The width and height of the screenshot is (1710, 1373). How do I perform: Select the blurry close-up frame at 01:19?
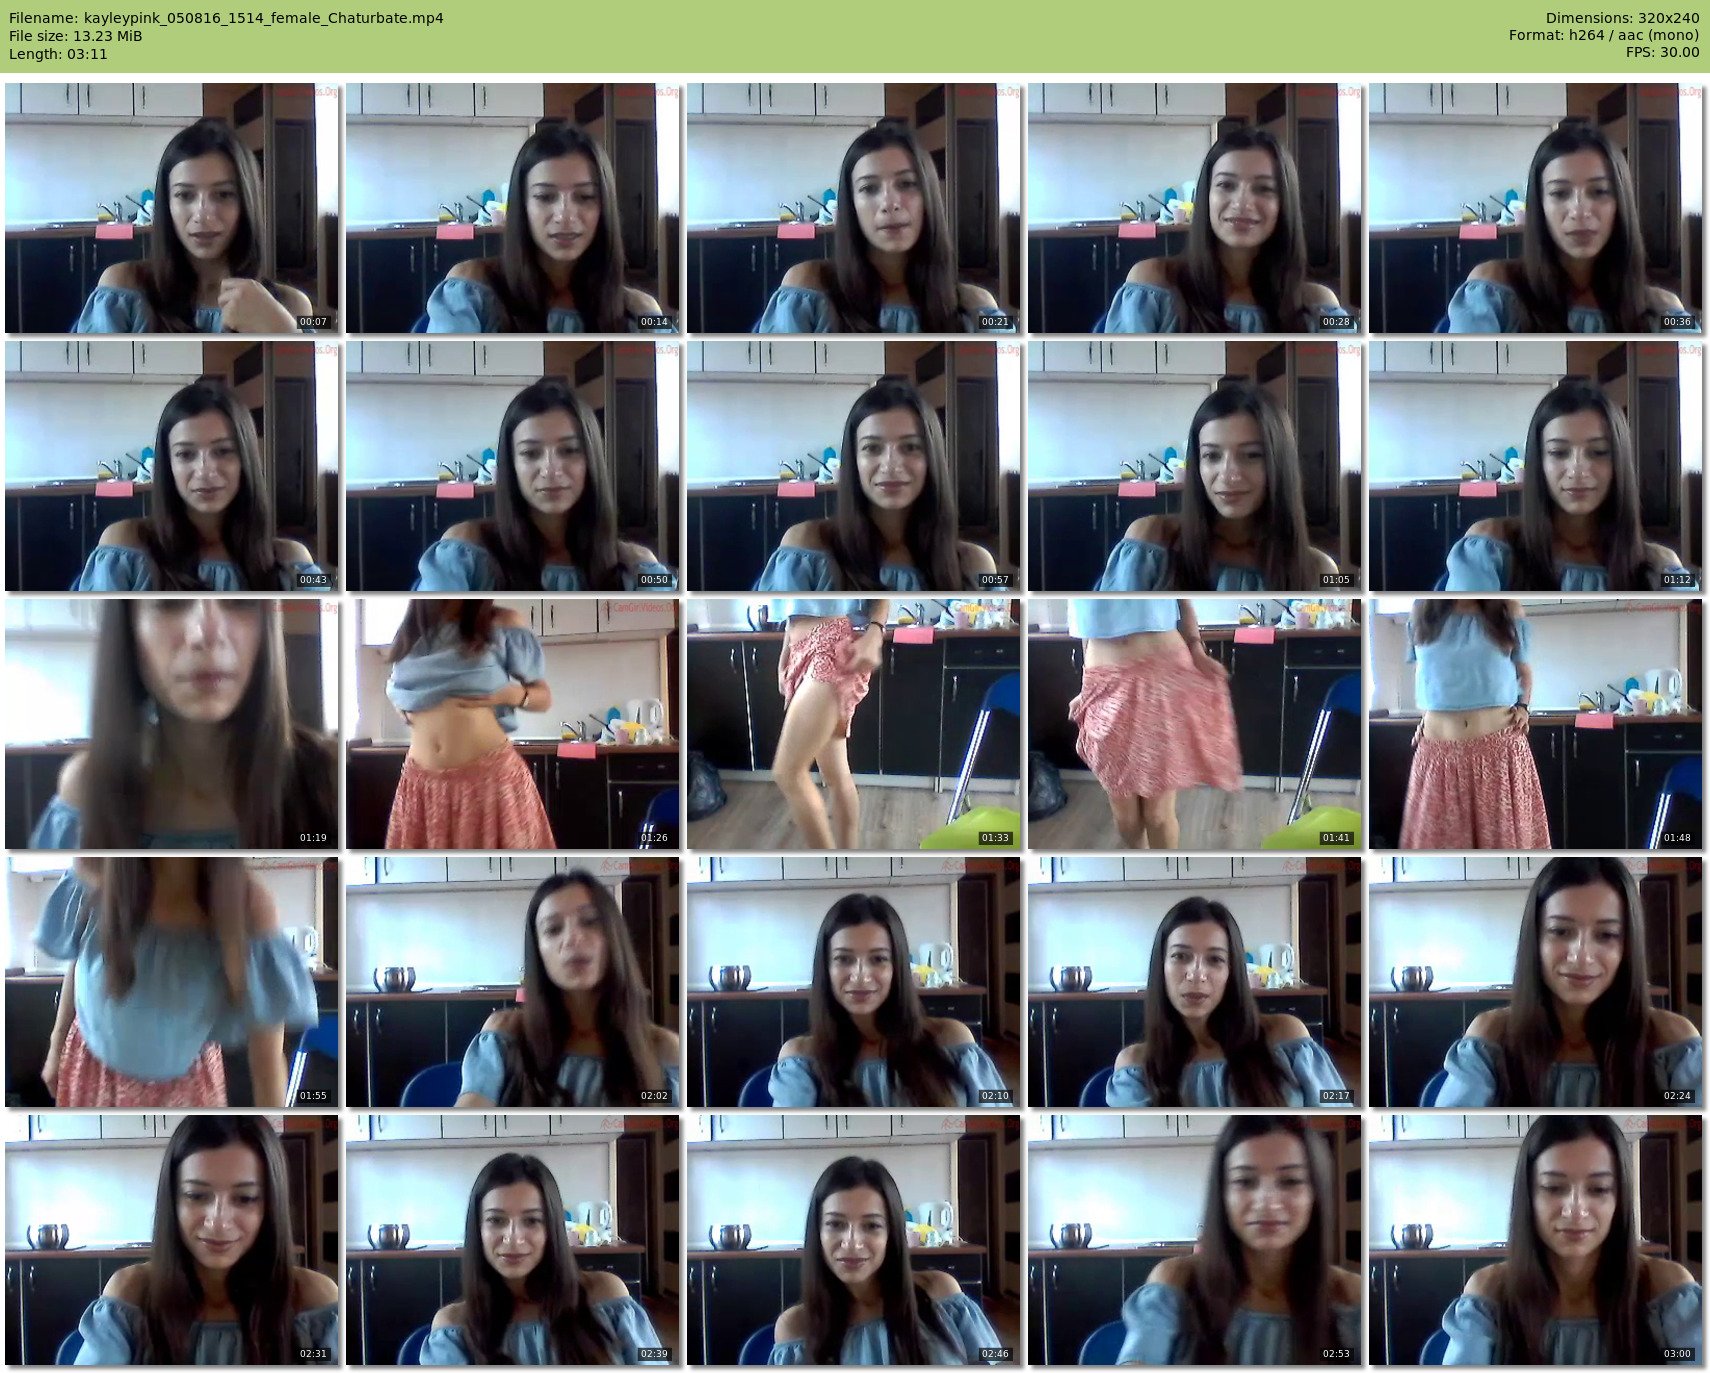pos(172,724)
